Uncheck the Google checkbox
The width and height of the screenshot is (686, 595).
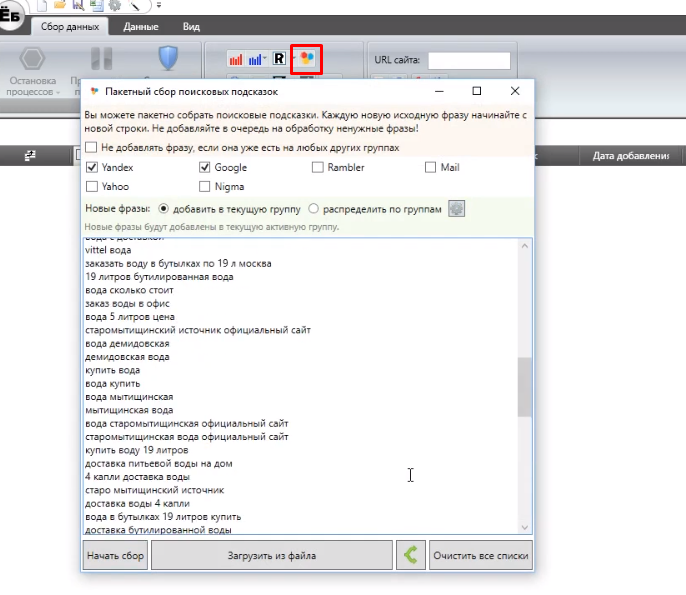(x=204, y=167)
